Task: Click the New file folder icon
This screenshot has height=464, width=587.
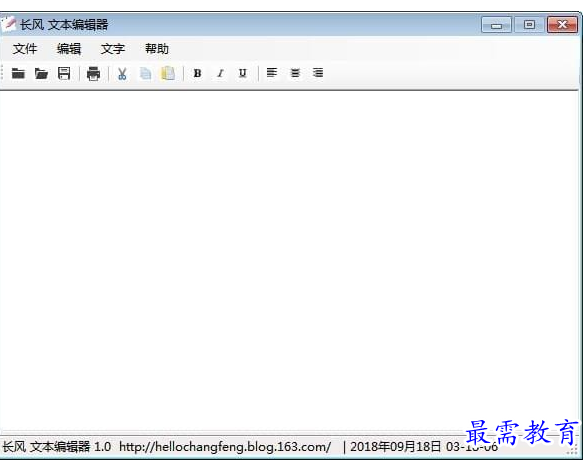Action: click(x=18, y=73)
